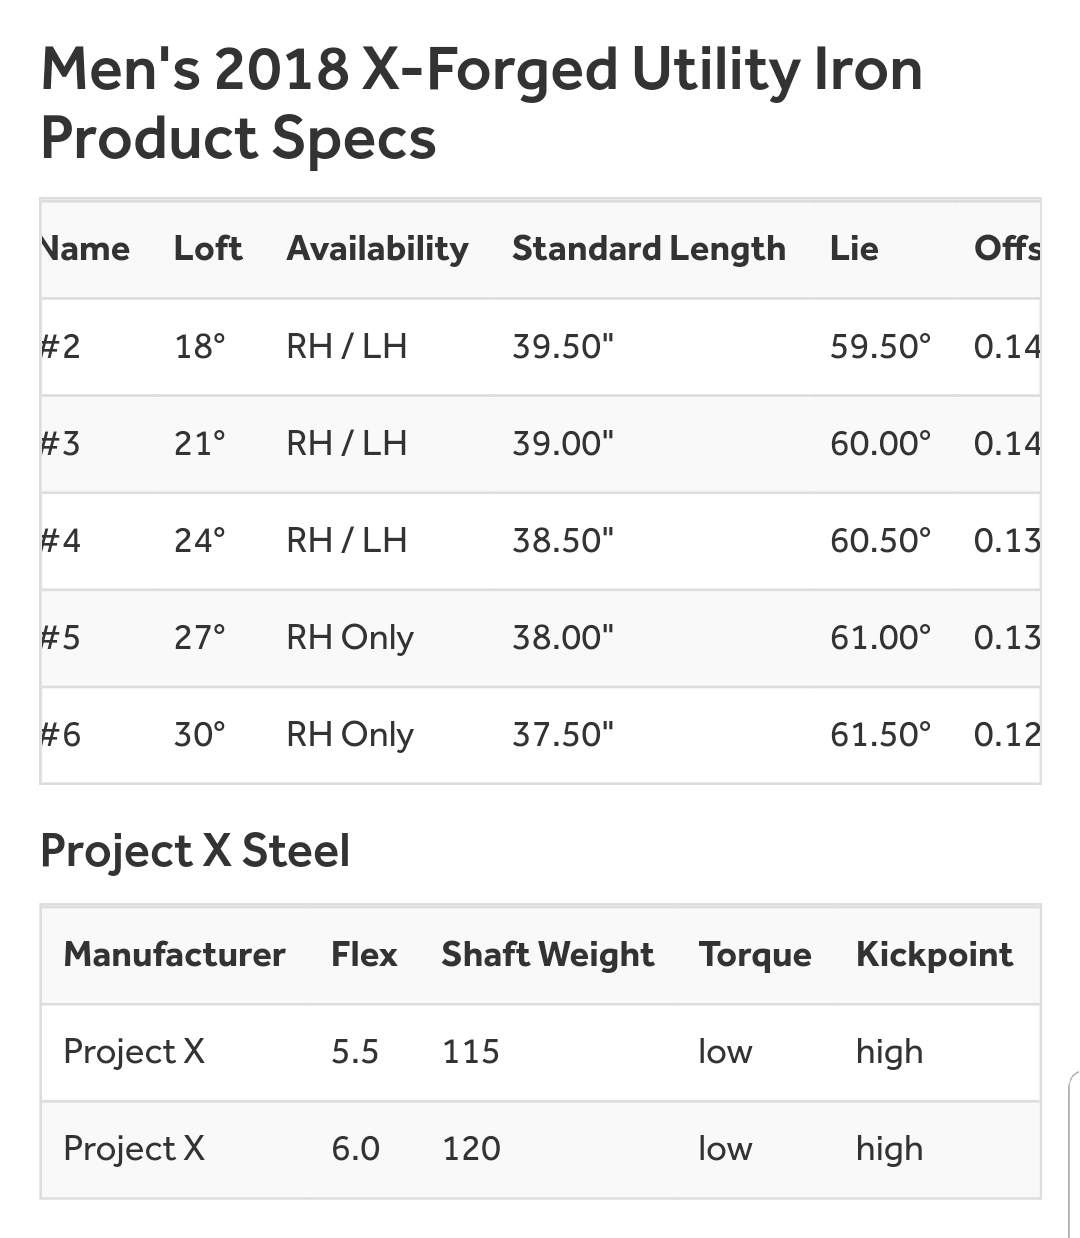The width and height of the screenshot is (1080, 1238).
Task: Click the Kickpoint column header
Action: pyautogui.click(x=934, y=954)
